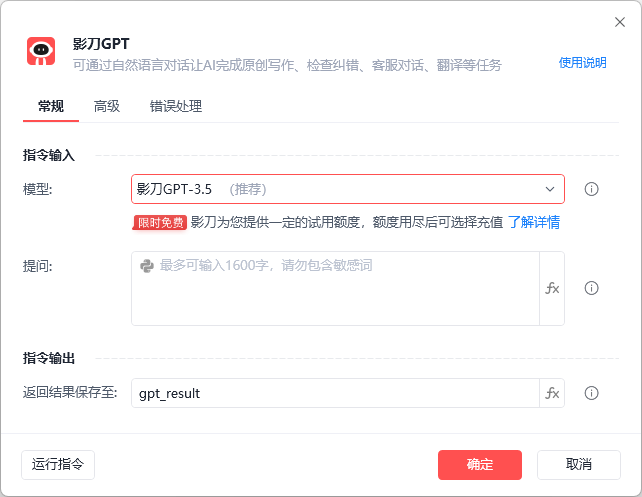Click the 影刀GPT robot logo icon

[41, 51]
